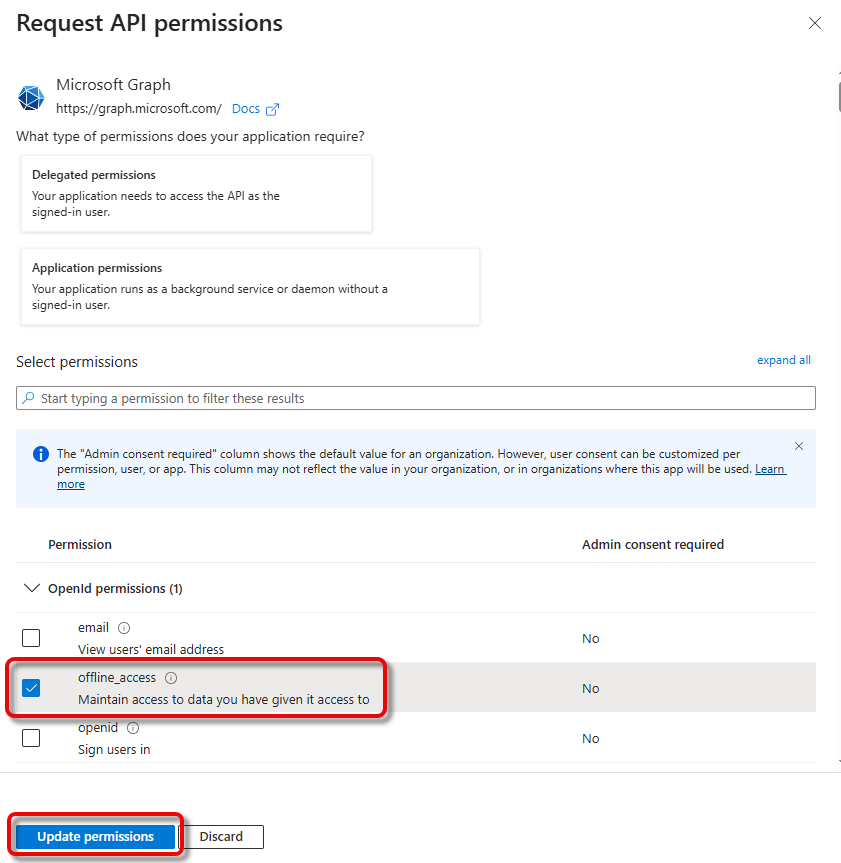Viewport: 841px width, 863px height.
Task: Click the Update permissions button
Action: click(96, 836)
